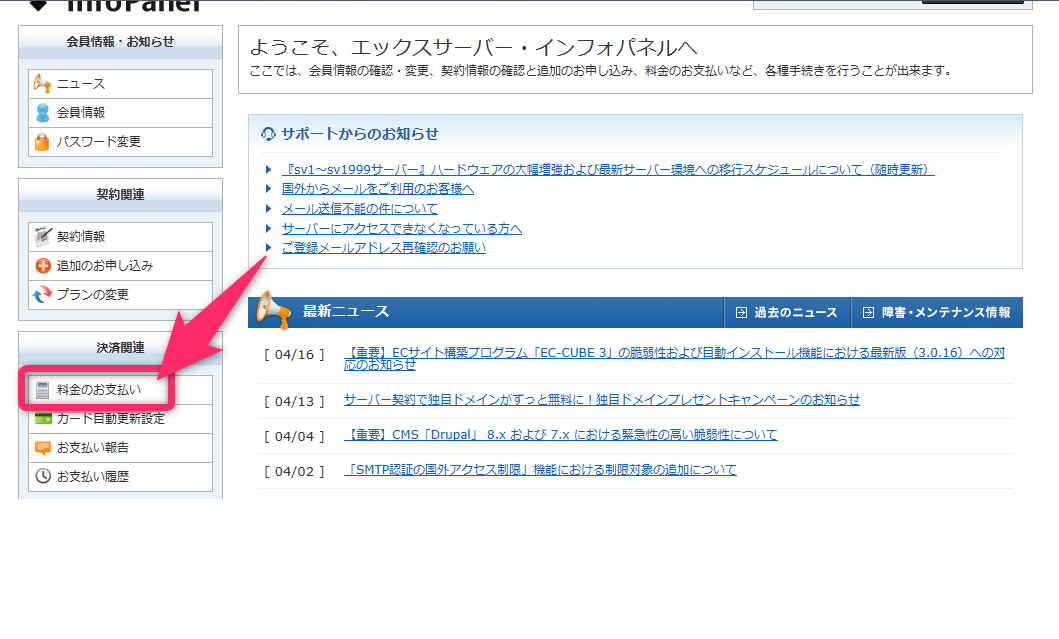Click the 決済関連 section header
1059x639 pixels.
point(120,348)
